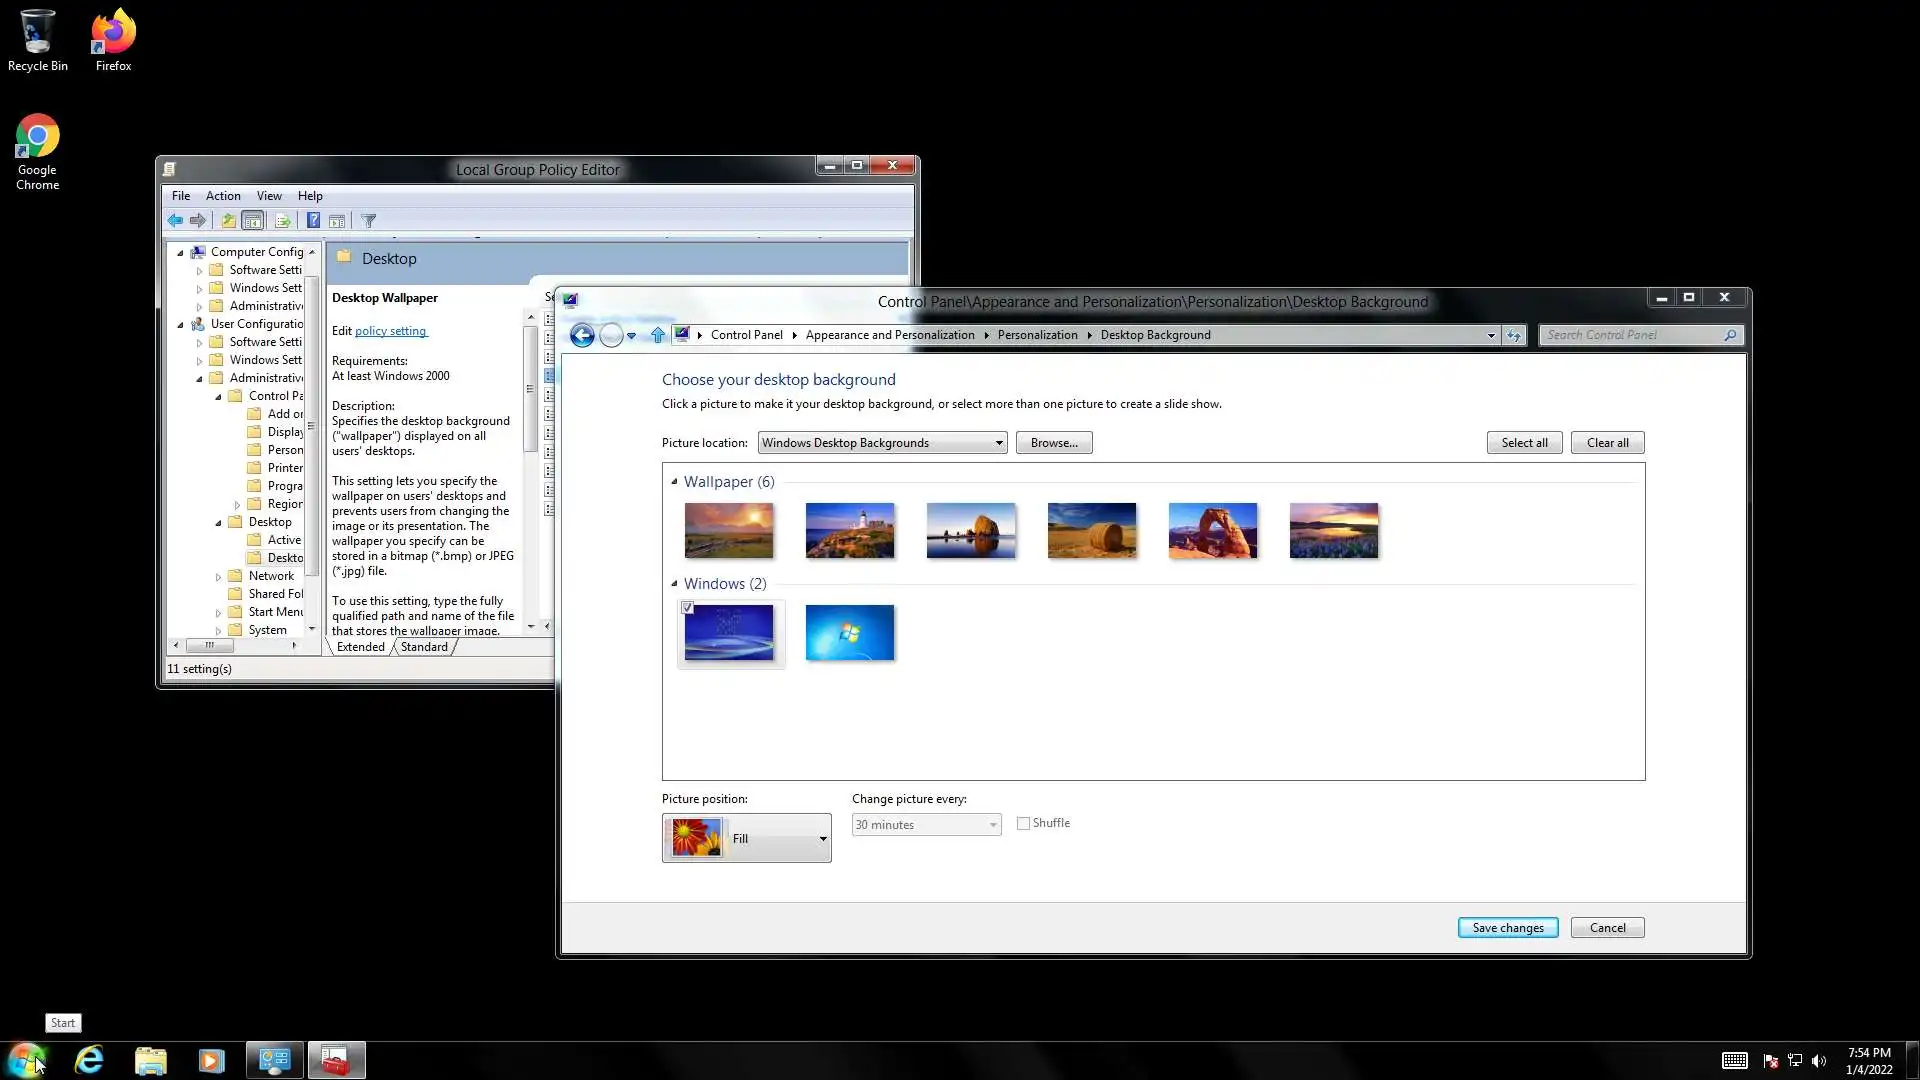This screenshot has height=1080, width=1920.
Task: Open the Picture location dropdown
Action: [882, 443]
